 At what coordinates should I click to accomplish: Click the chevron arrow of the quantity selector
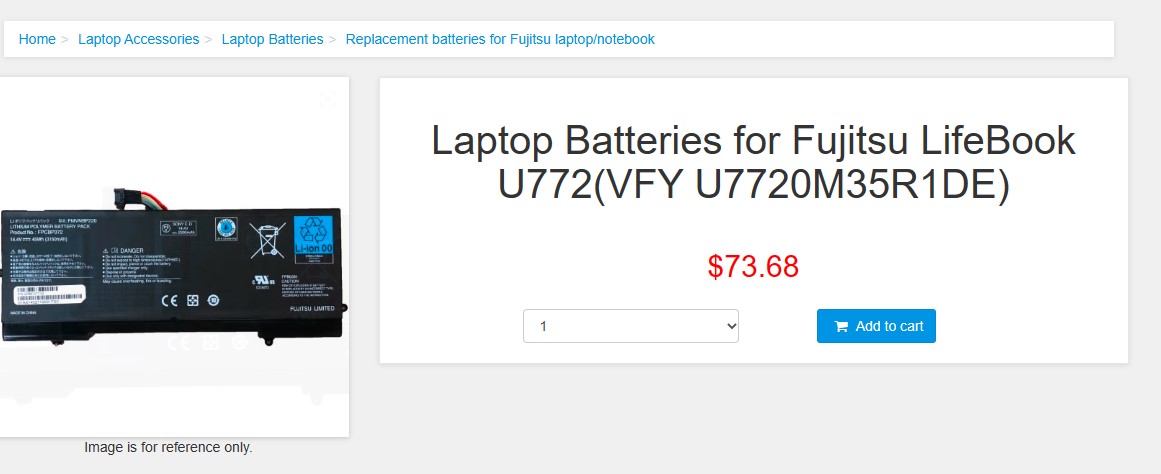(x=732, y=326)
